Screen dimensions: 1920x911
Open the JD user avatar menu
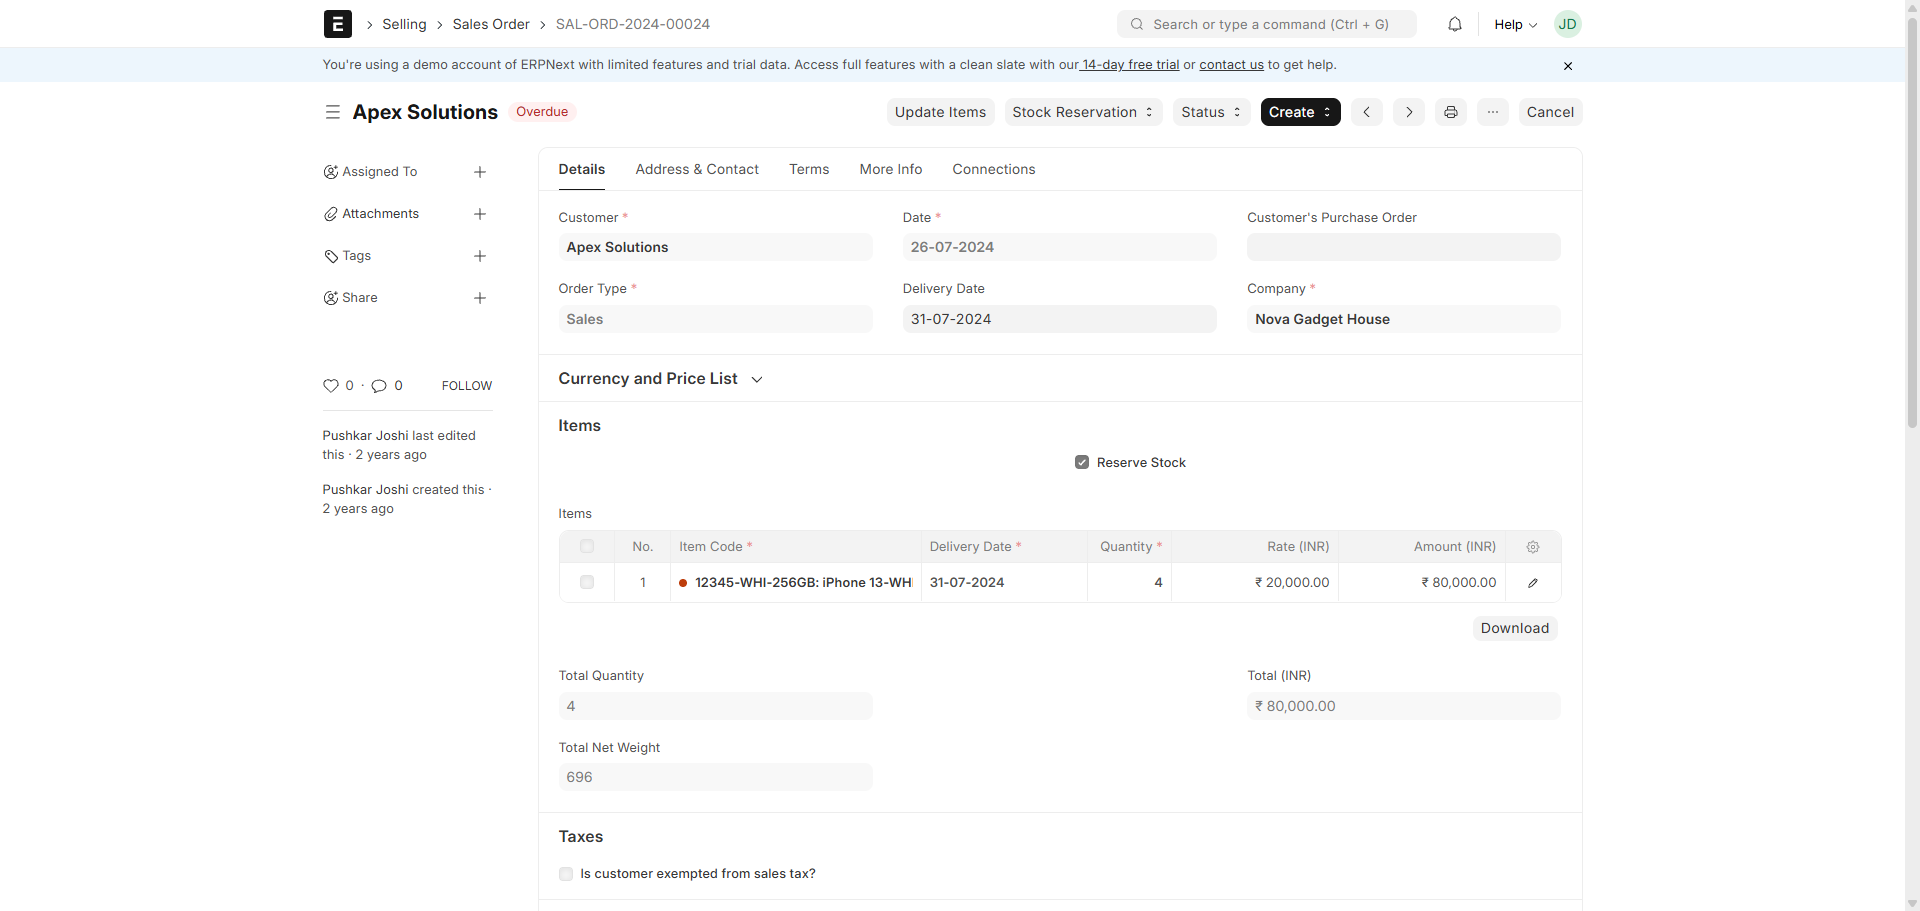tap(1567, 24)
